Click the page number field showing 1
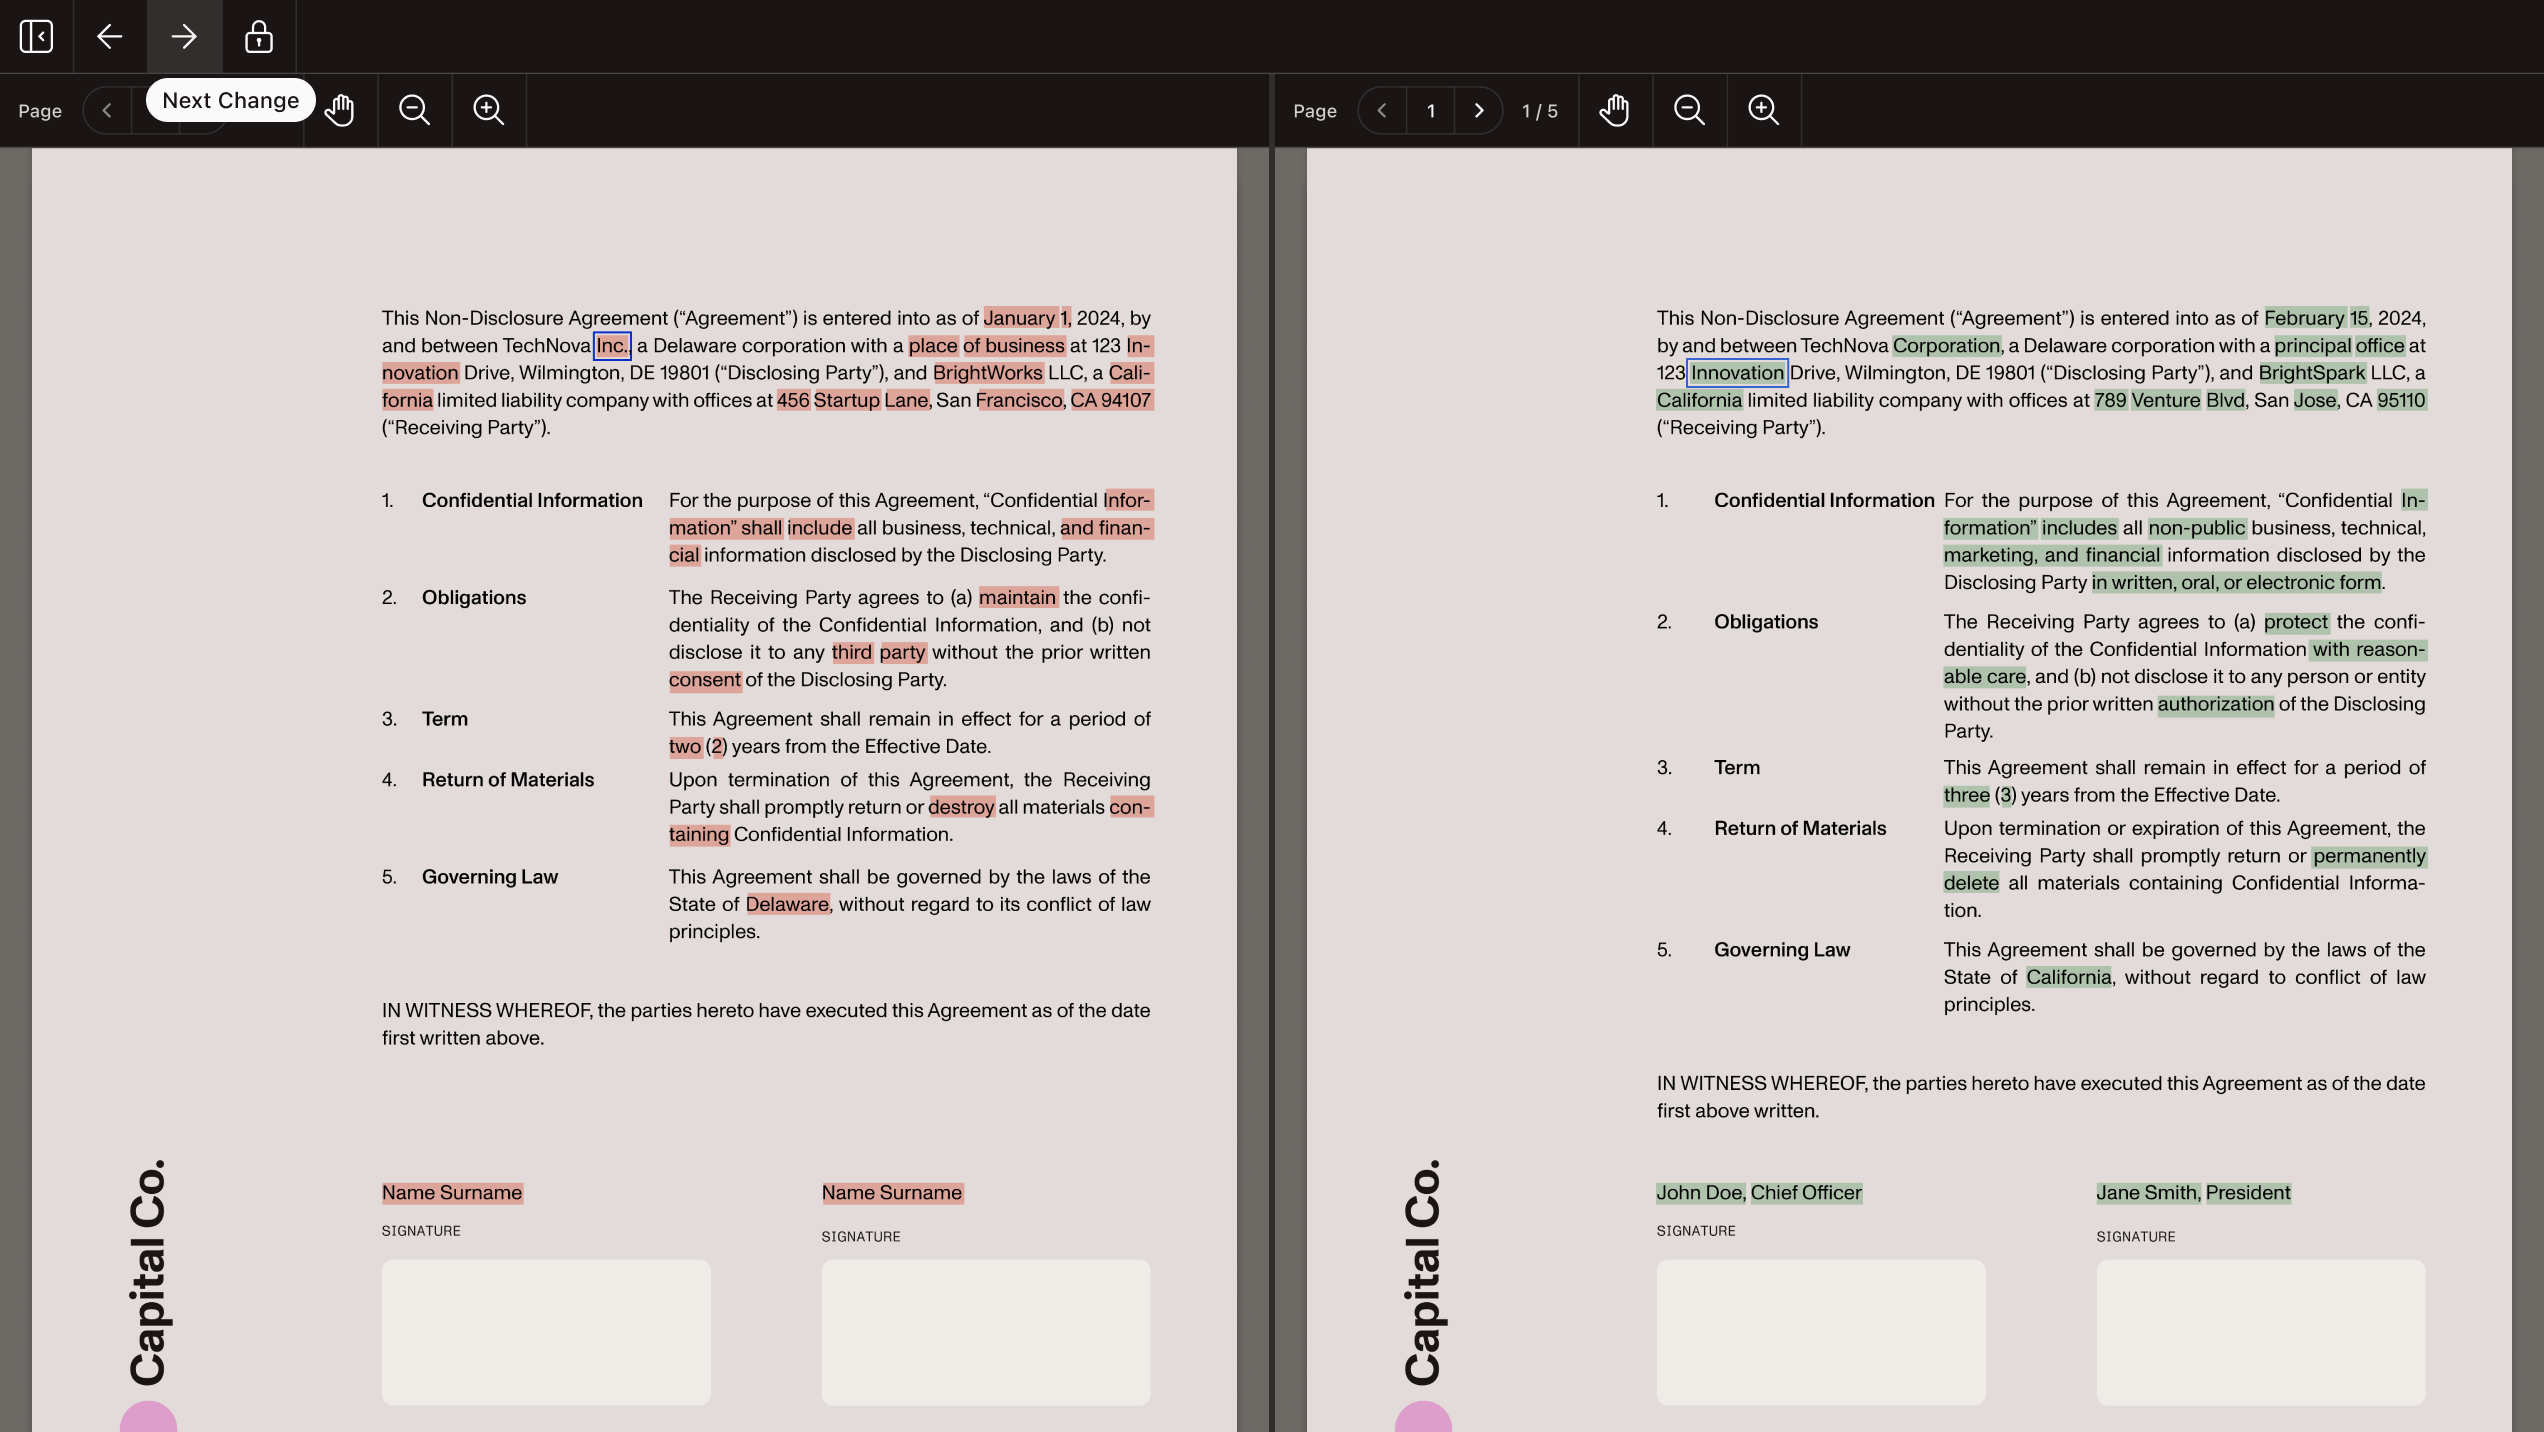Viewport: 2544px width, 1432px height. tap(1430, 111)
